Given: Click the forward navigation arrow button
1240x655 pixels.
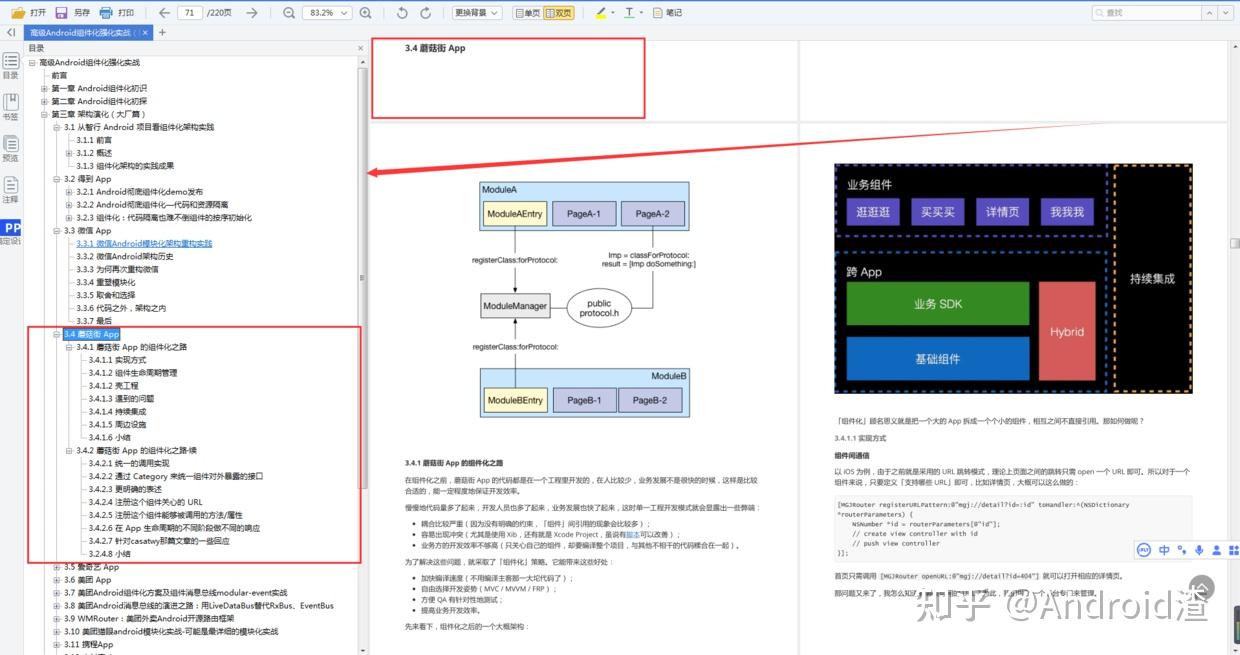Looking at the screenshot, I should pyautogui.click(x=251, y=13).
